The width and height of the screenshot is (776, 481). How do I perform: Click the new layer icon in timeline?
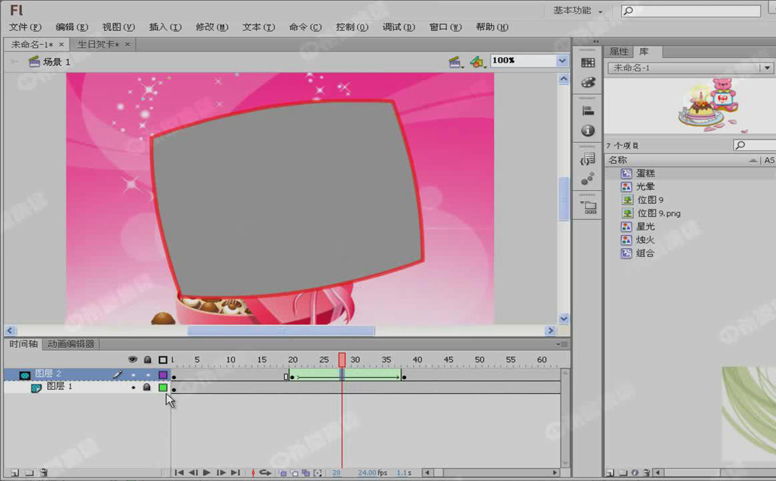(14, 472)
